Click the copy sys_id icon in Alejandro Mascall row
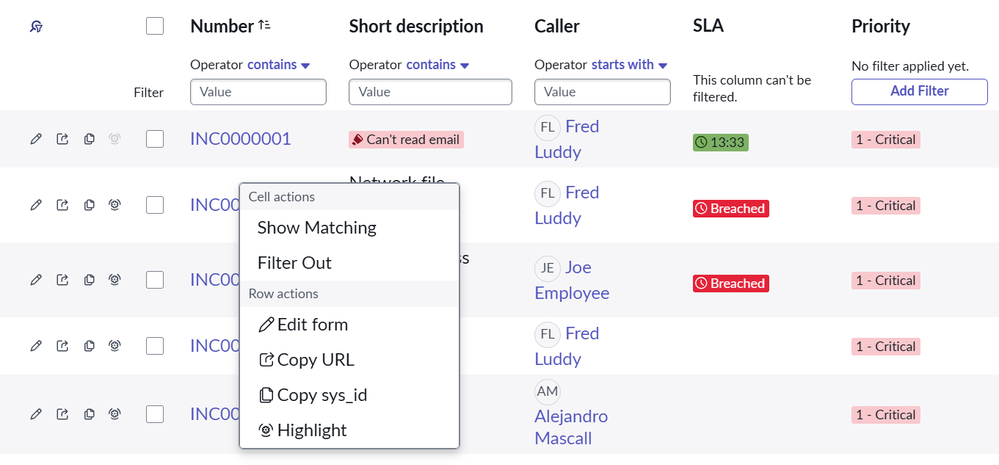Viewport: 999px width, 465px height. [x=89, y=414]
